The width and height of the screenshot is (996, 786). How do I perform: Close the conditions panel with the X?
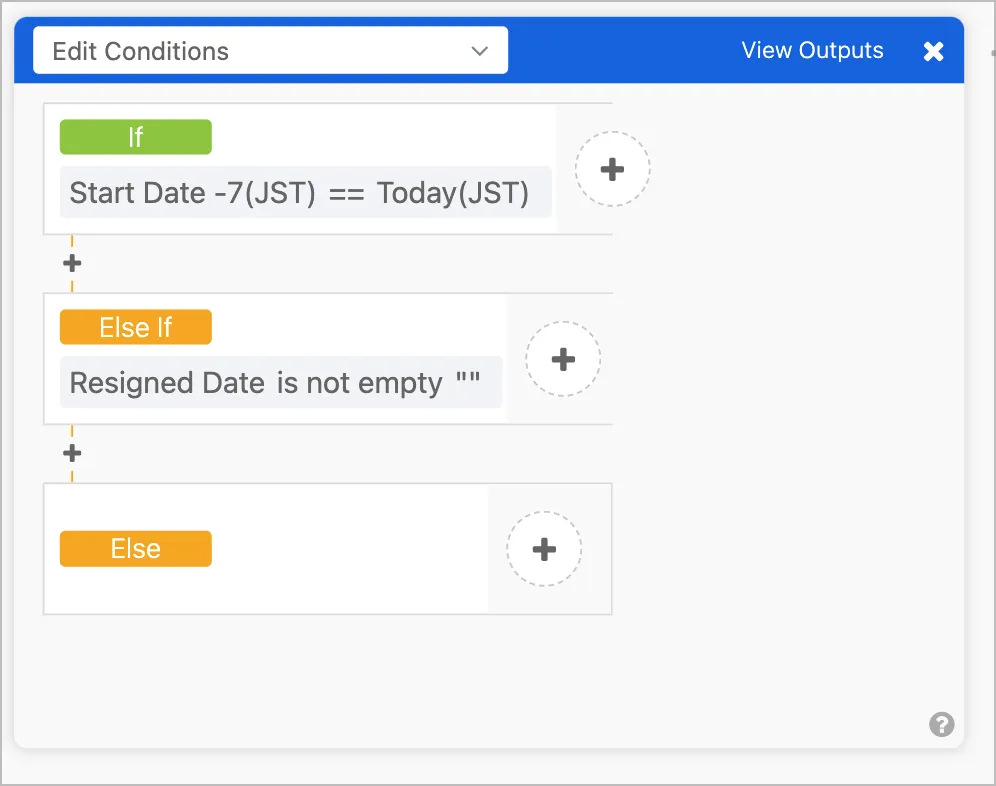[933, 51]
